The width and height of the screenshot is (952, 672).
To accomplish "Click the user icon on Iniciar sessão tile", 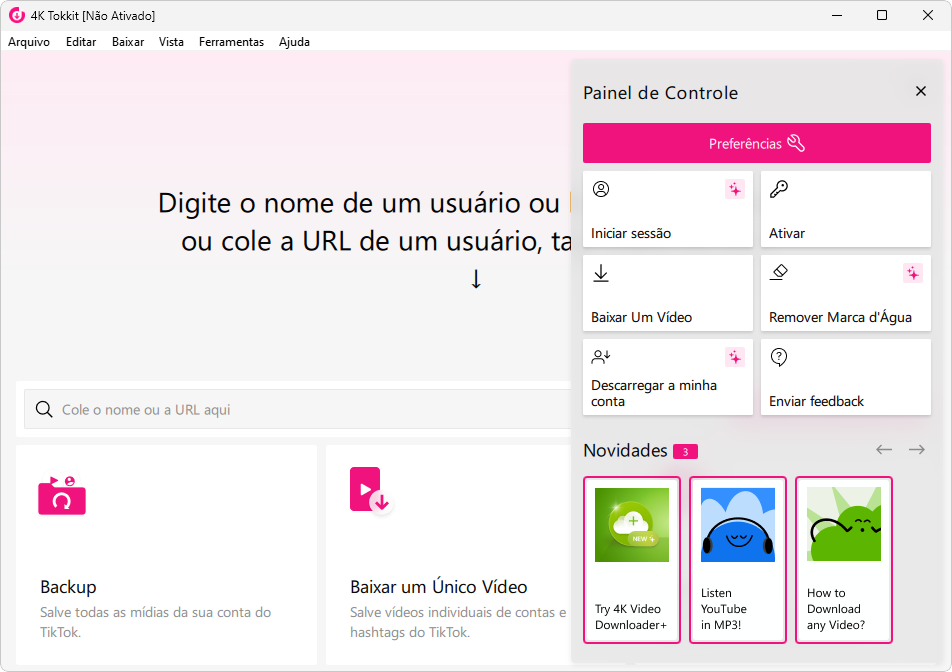I will [x=601, y=189].
